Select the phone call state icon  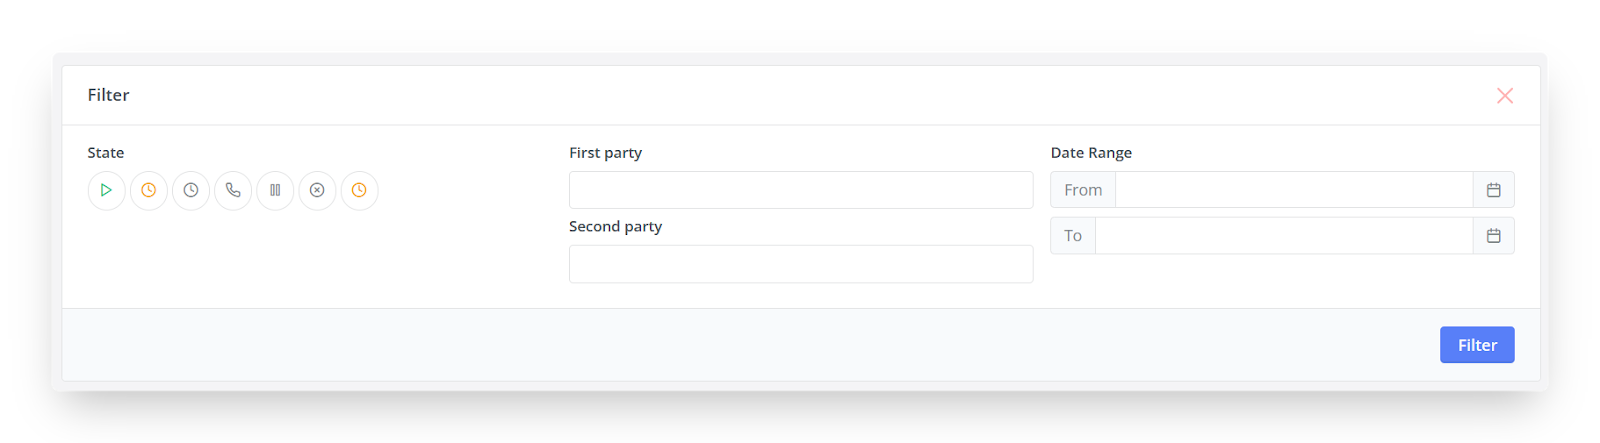point(233,190)
